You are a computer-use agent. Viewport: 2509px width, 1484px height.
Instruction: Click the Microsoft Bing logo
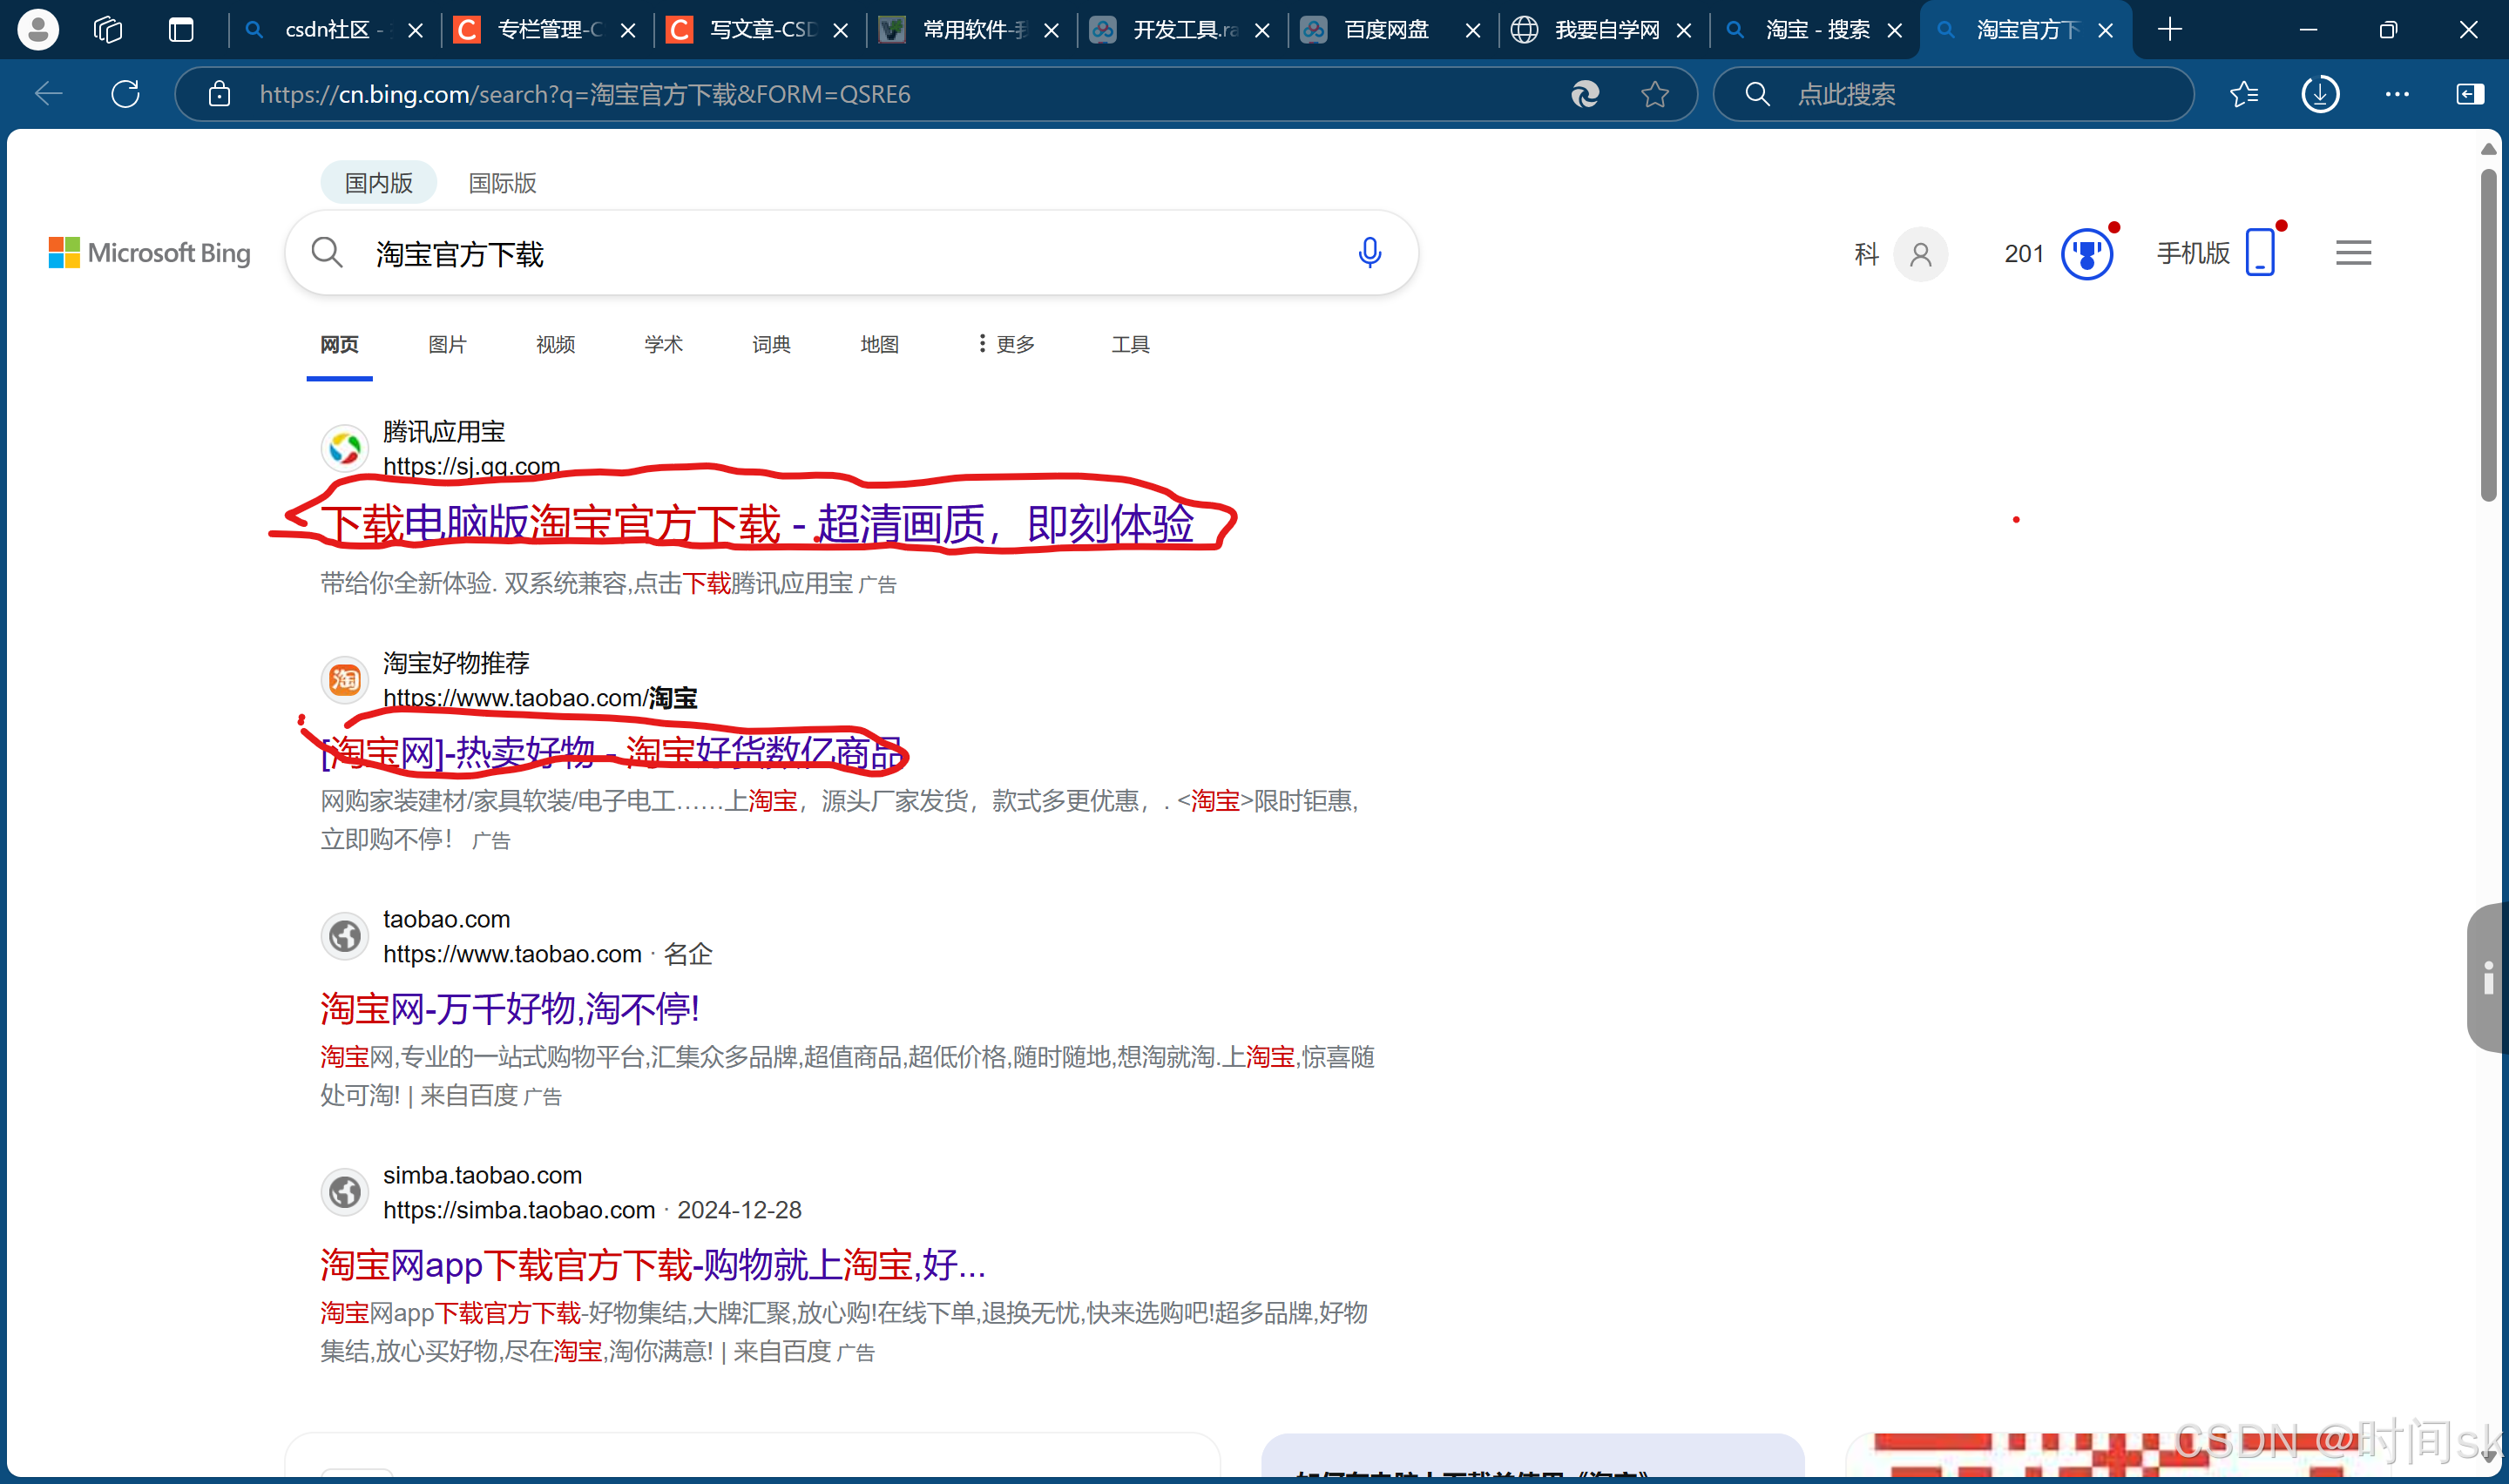pos(150,253)
